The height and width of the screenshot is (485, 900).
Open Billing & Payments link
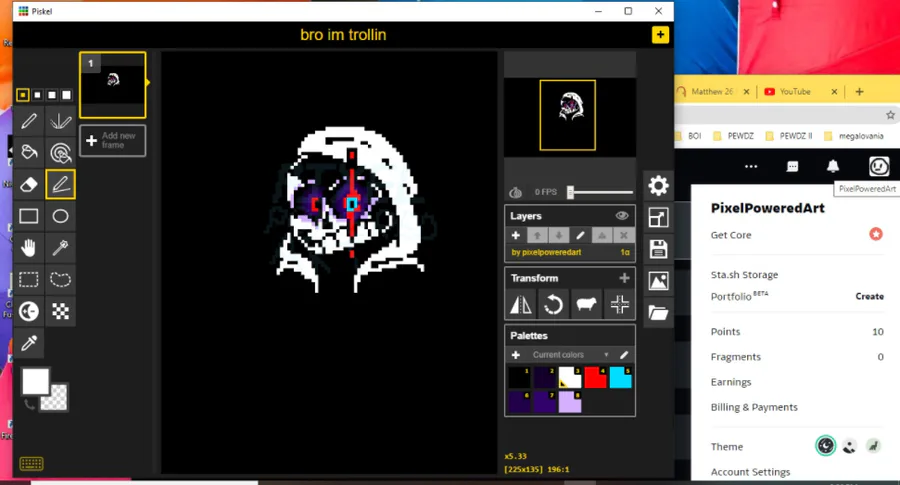(x=754, y=407)
